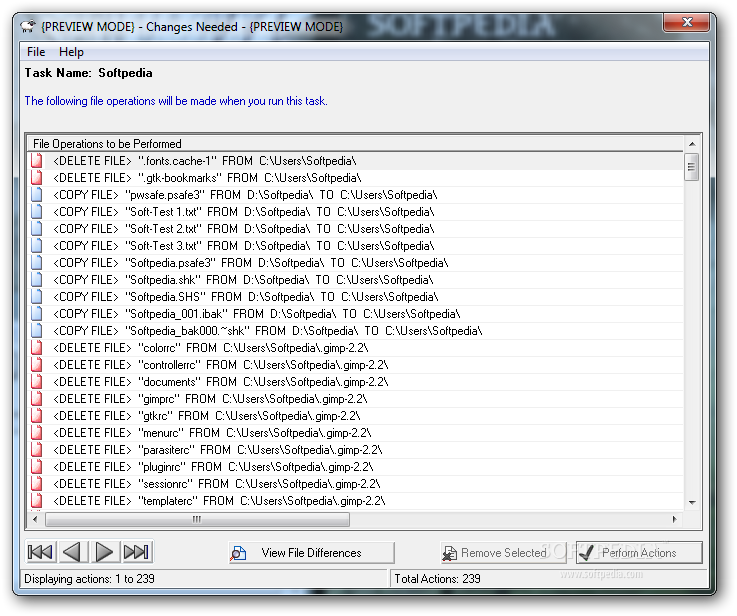Click blue file icon for Soft-Test 3.txt
This screenshot has height=616, width=737.
[37, 246]
